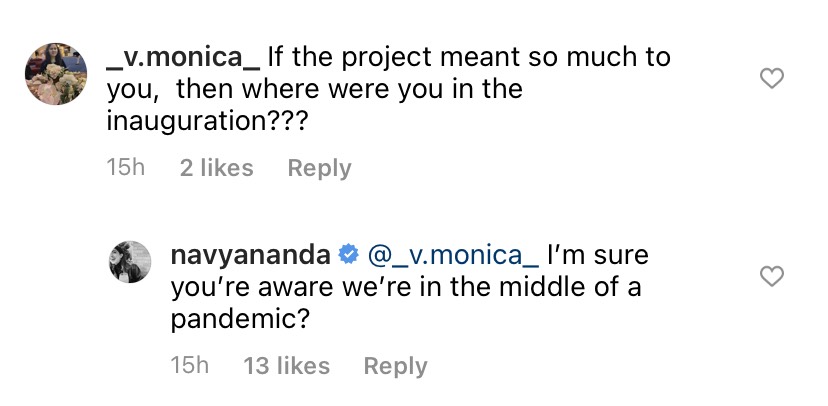Screen dimensions: 828x406
Task: Open navyananda's profile avatar
Action: click(131, 264)
